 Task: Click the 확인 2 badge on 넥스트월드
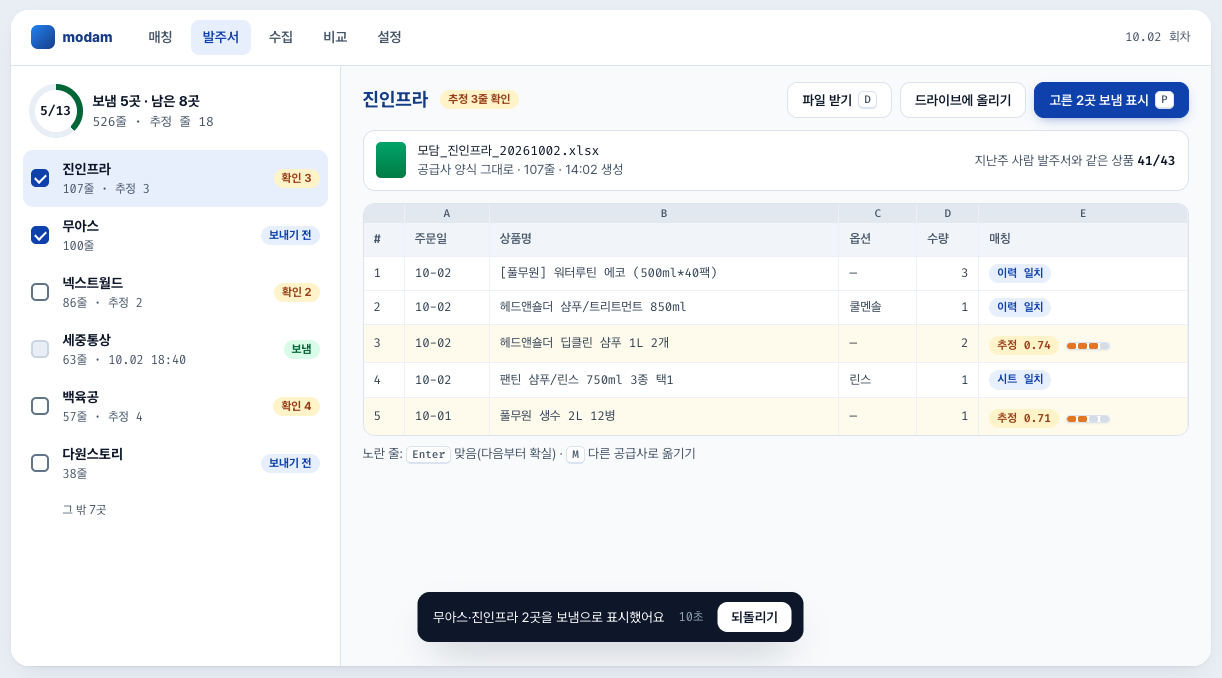297,292
